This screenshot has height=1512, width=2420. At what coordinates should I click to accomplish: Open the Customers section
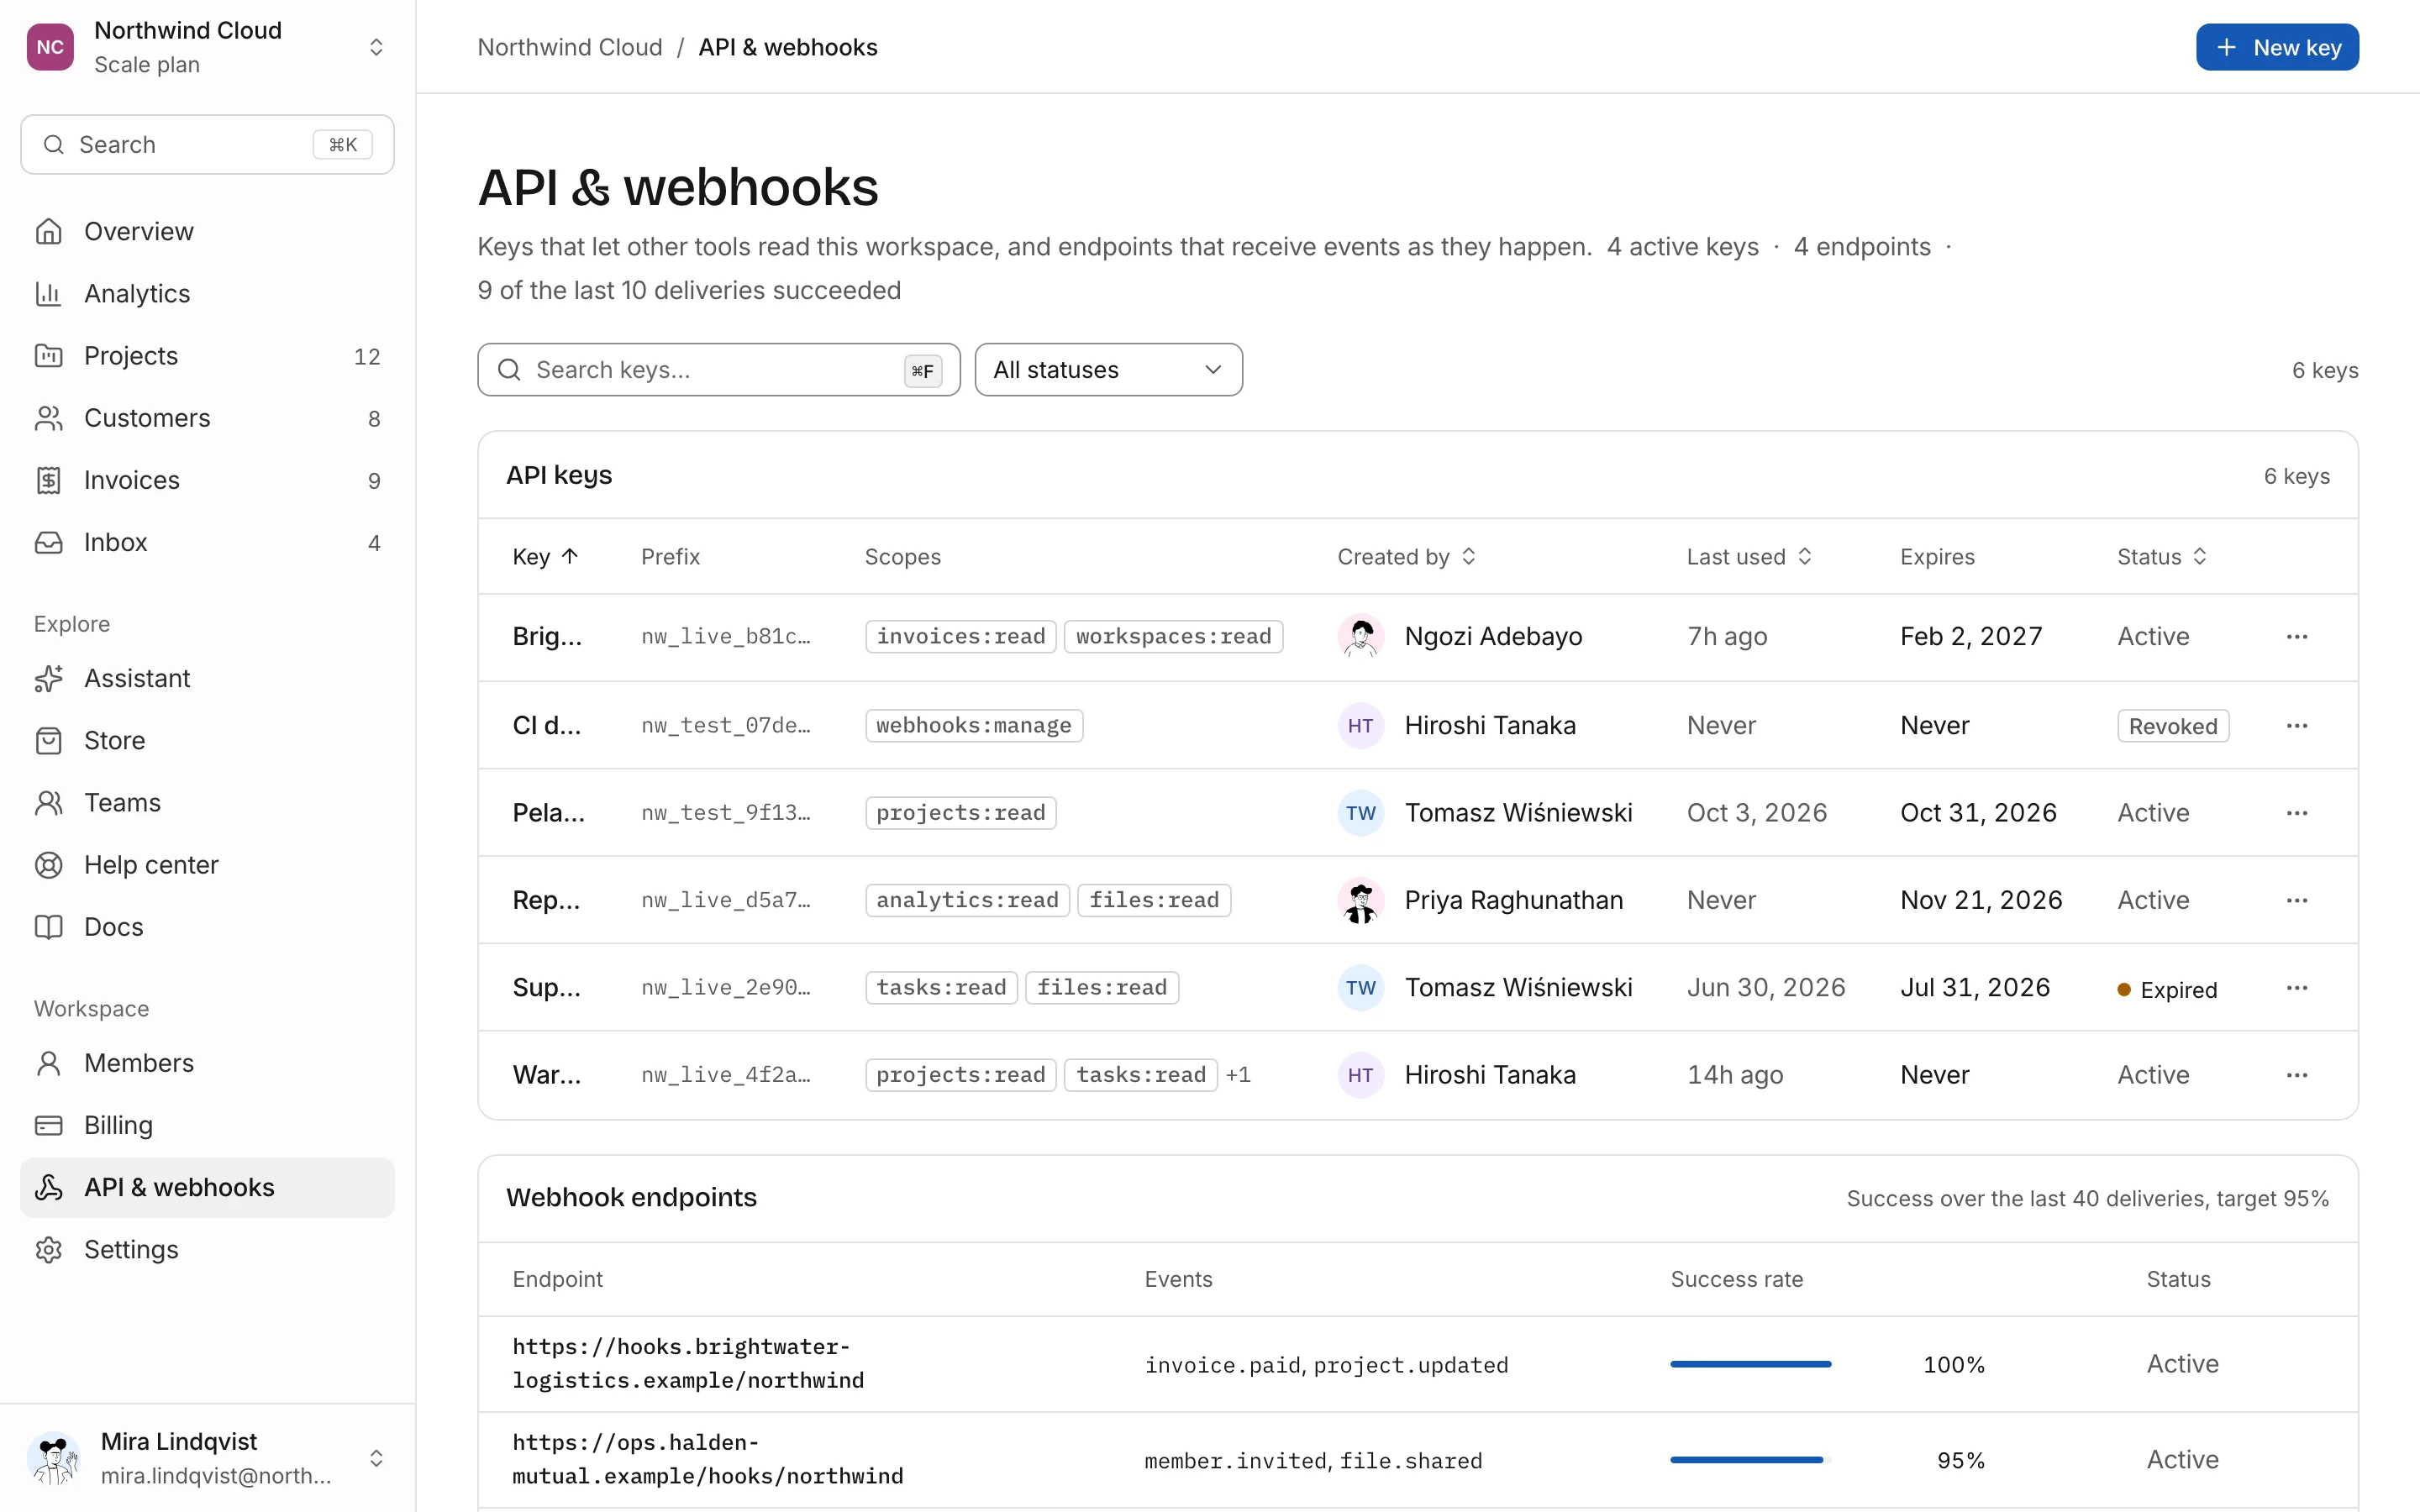[x=207, y=418]
